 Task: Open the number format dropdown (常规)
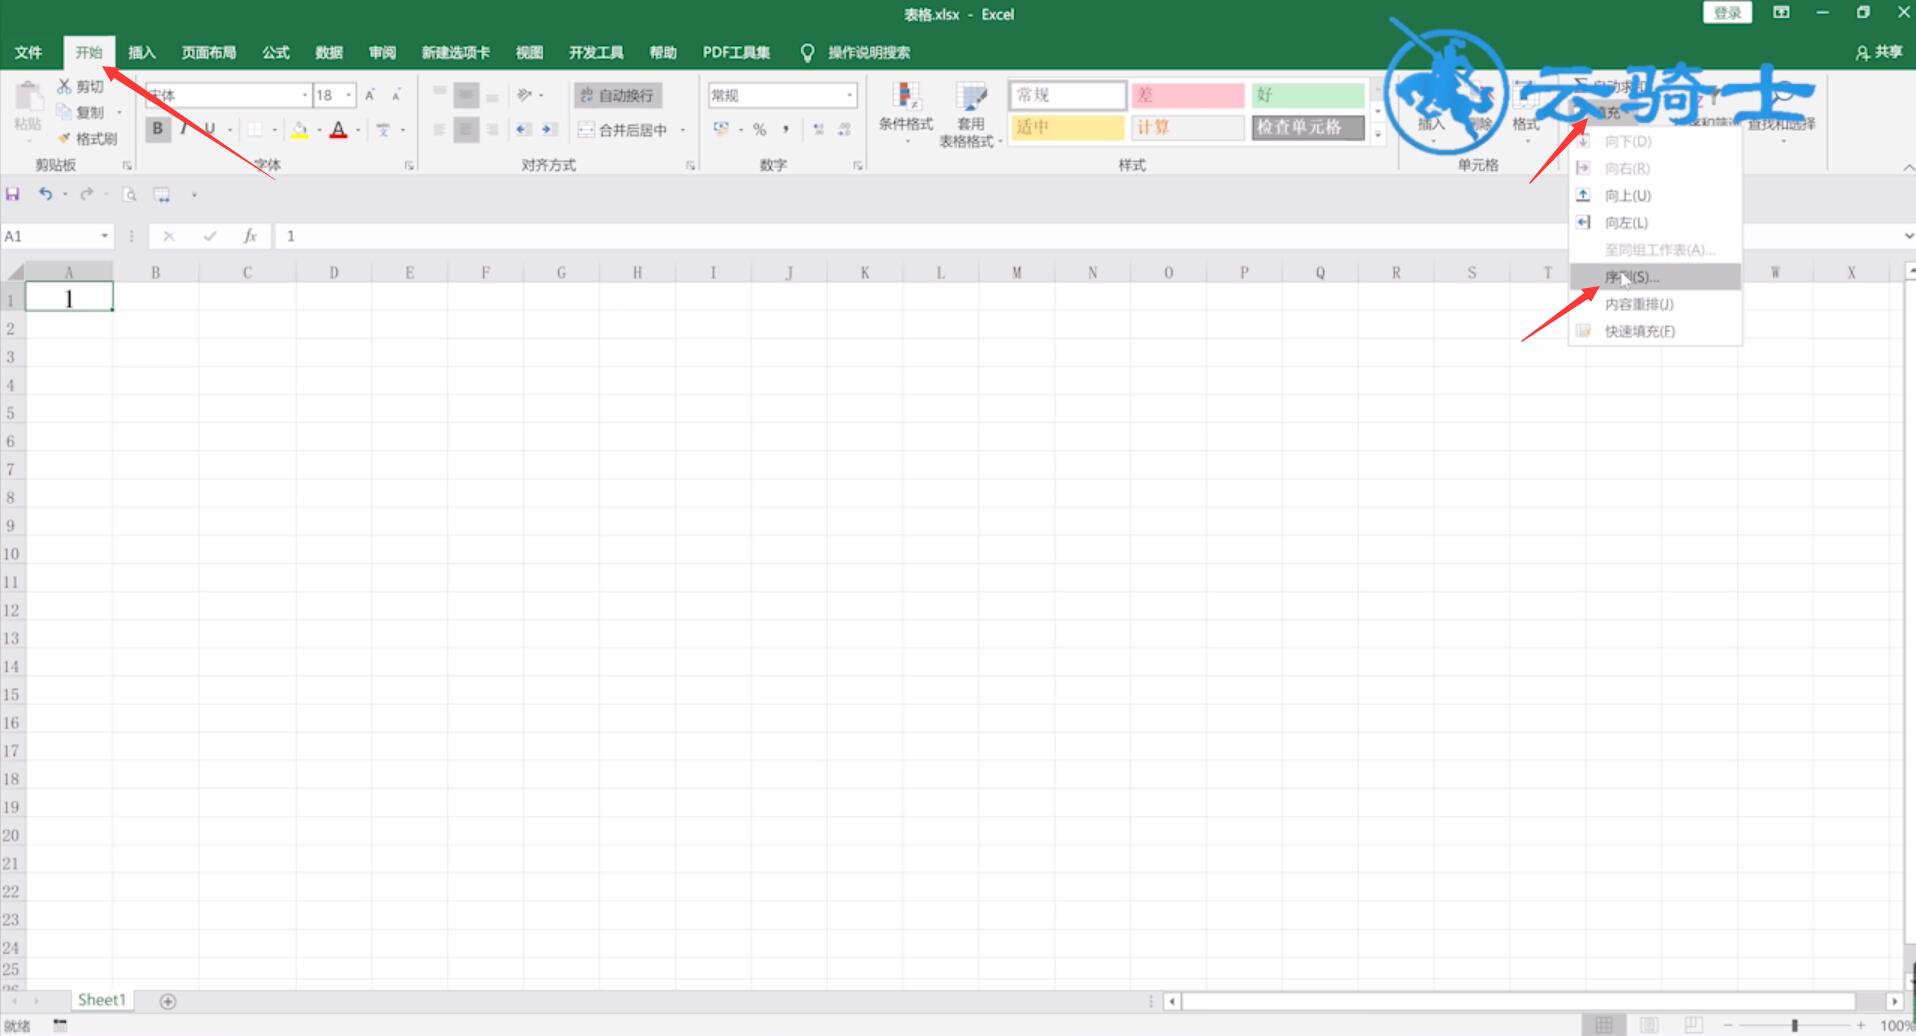pyautogui.click(x=849, y=95)
